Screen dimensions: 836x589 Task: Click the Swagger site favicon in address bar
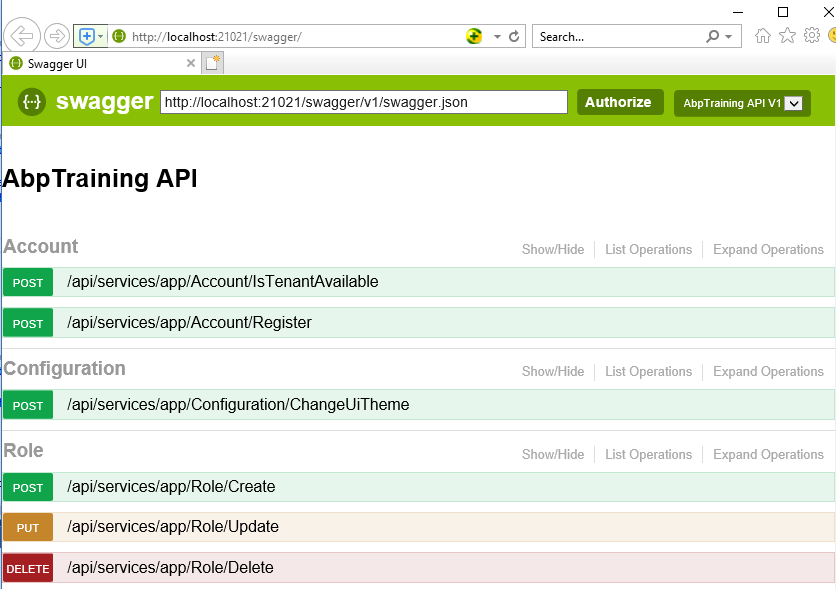click(x=119, y=36)
